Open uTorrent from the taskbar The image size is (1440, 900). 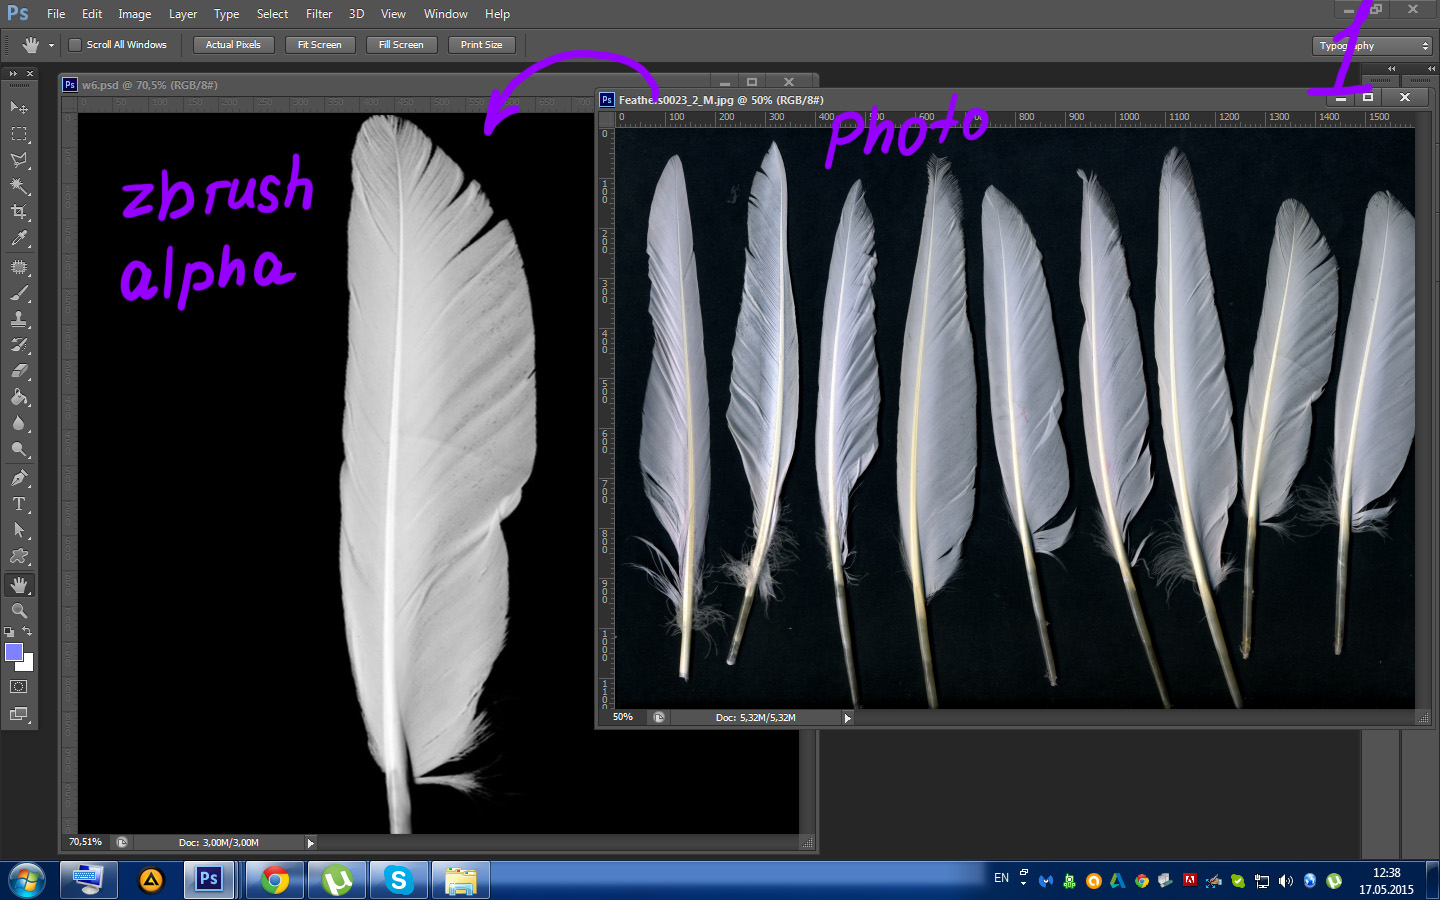point(337,881)
